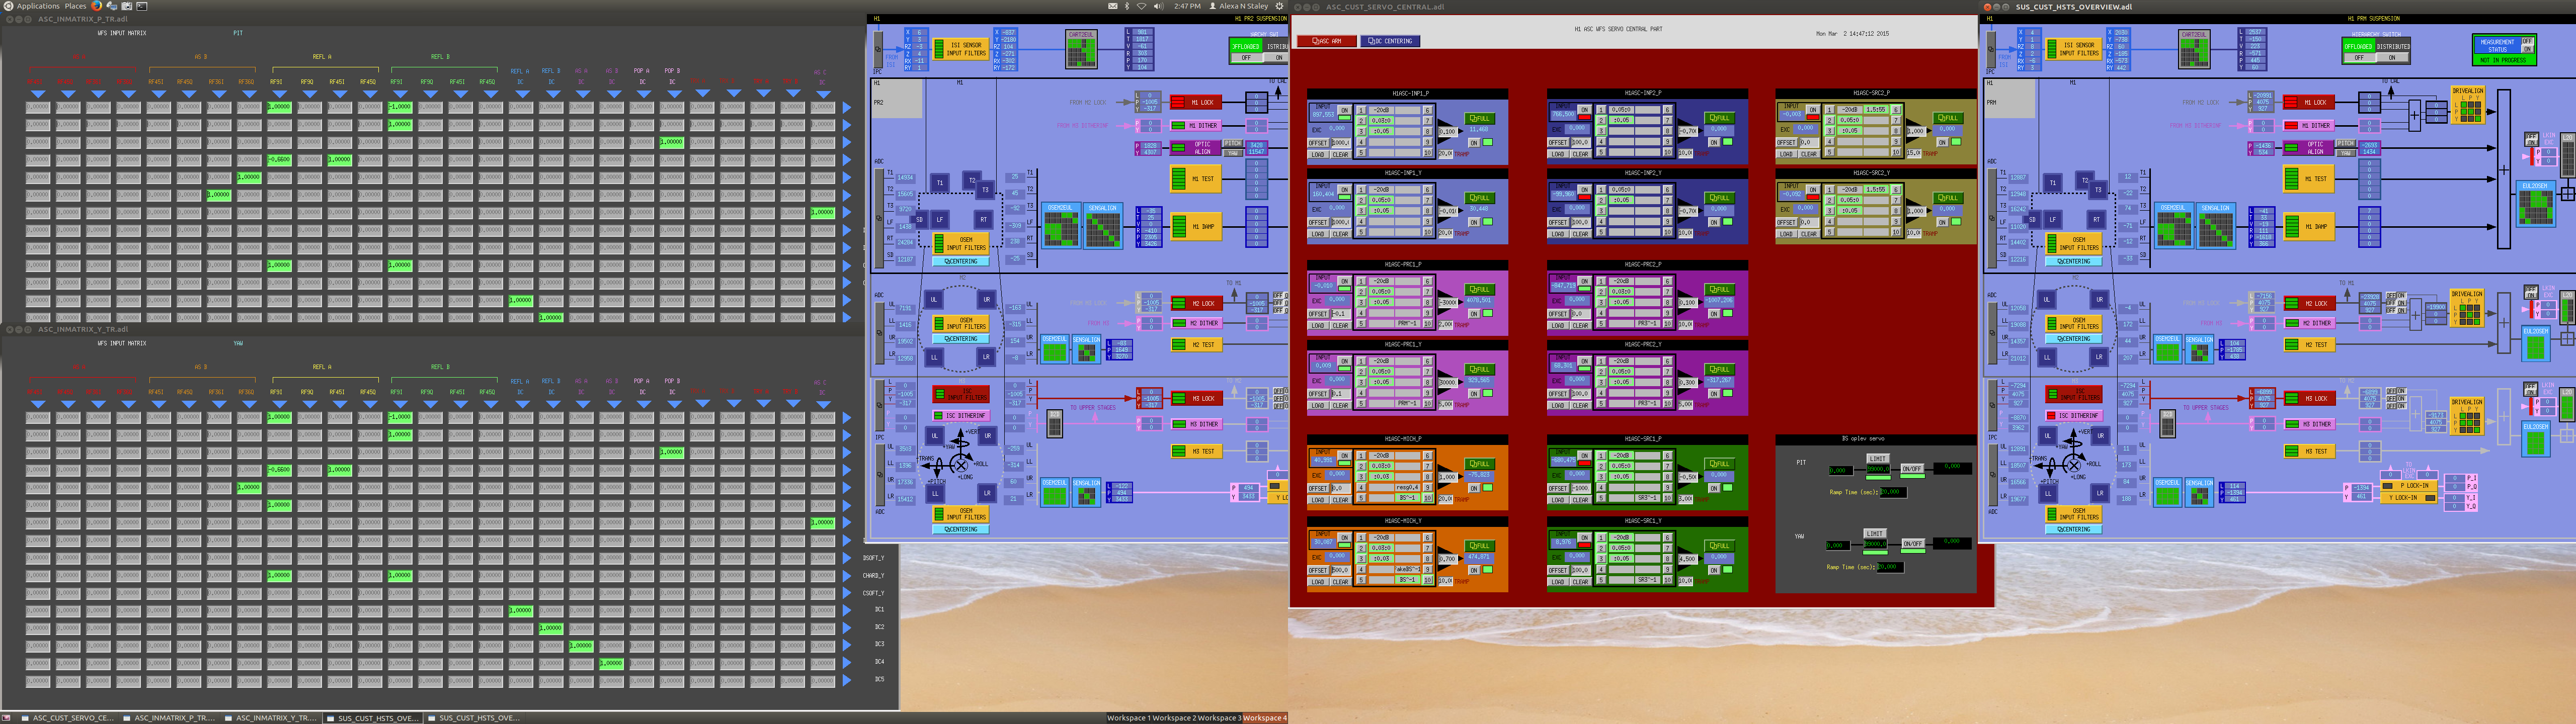This screenshot has width=2576, height=724.
Task: Open the terminal launcher in top panel
Action: pyautogui.click(x=142, y=6)
